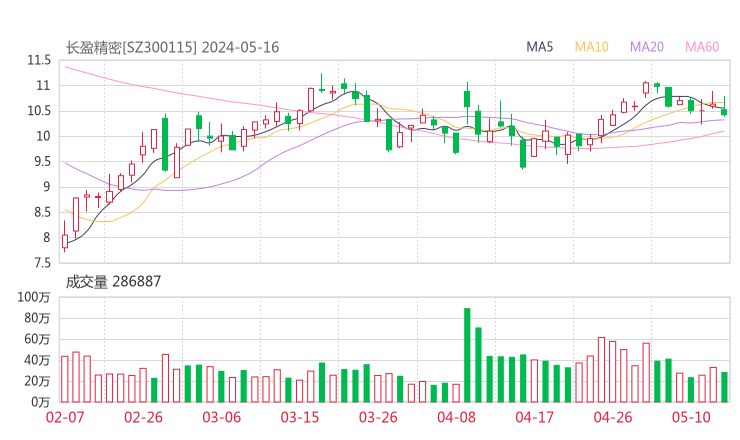Click the 40万 volume axis label
This screenshot has height=440, width=740.
(x=37, y=361)
